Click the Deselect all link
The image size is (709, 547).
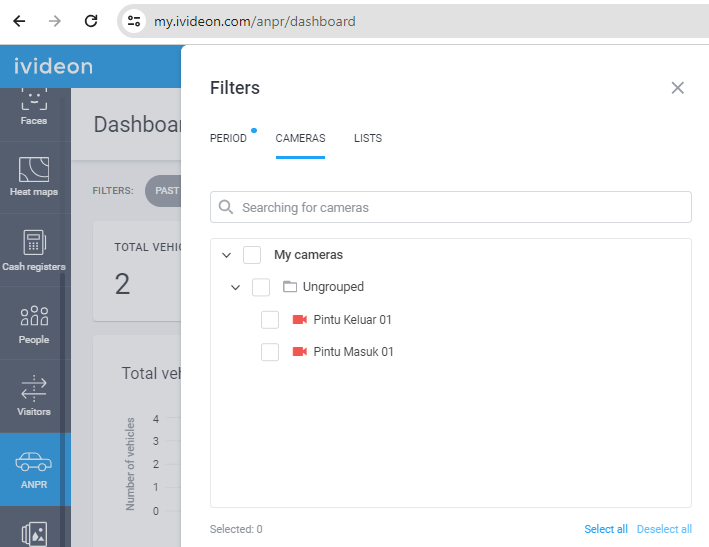pyautogui.click(x=664, y=529)
